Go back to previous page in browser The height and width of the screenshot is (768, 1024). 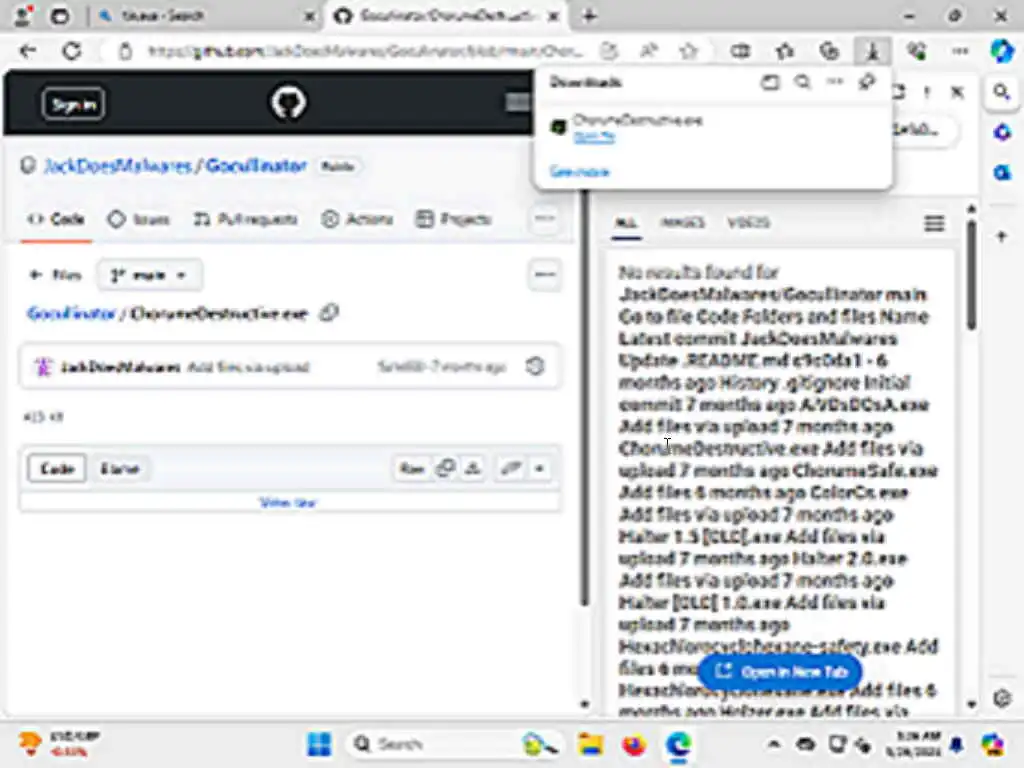[x=27, y=51]
